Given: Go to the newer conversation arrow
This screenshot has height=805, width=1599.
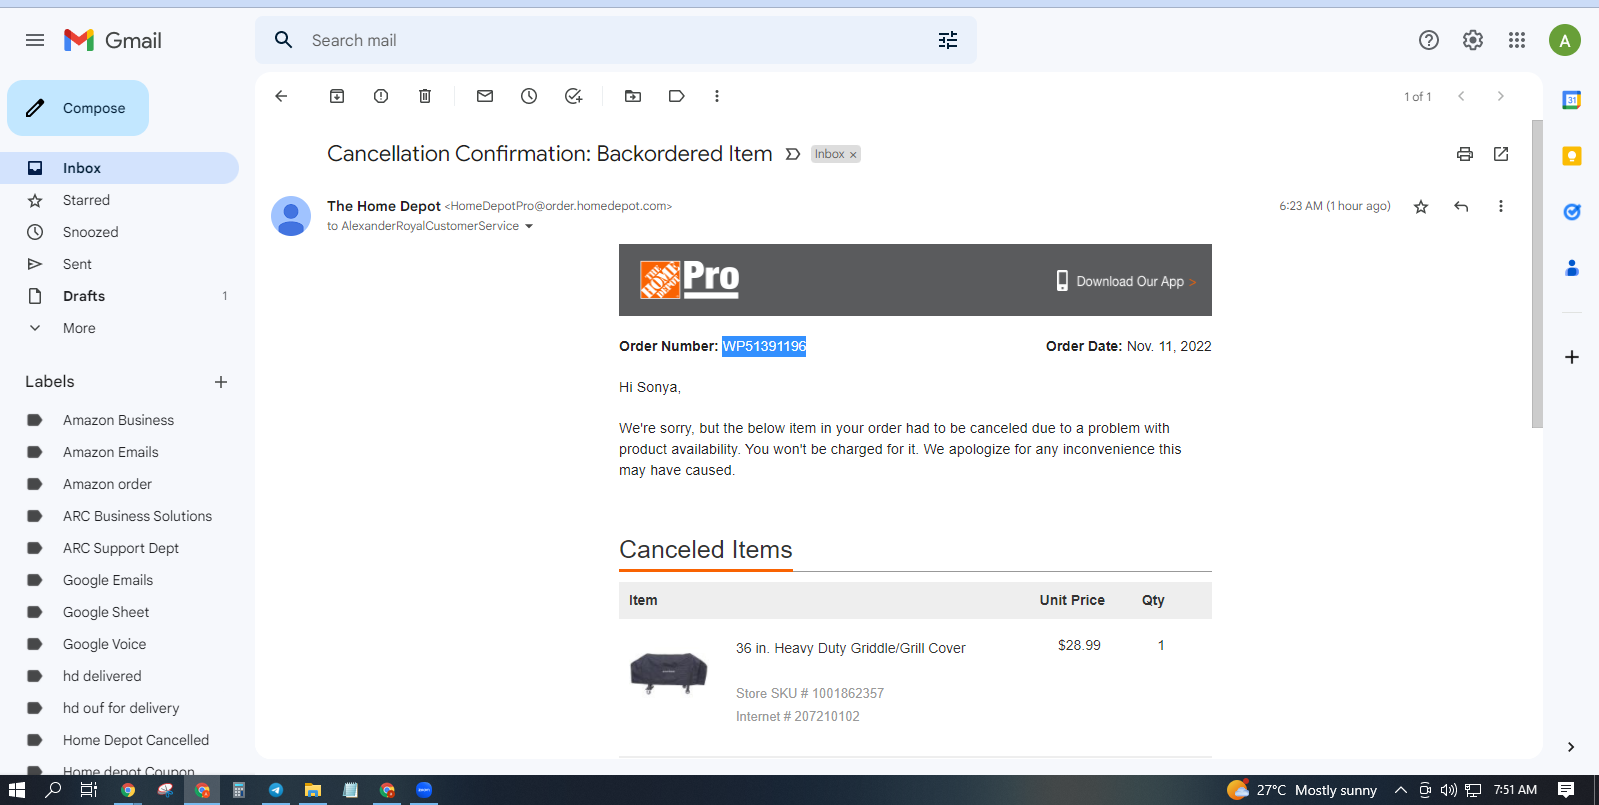Looking at the screenshot, I should point(1461,96).
